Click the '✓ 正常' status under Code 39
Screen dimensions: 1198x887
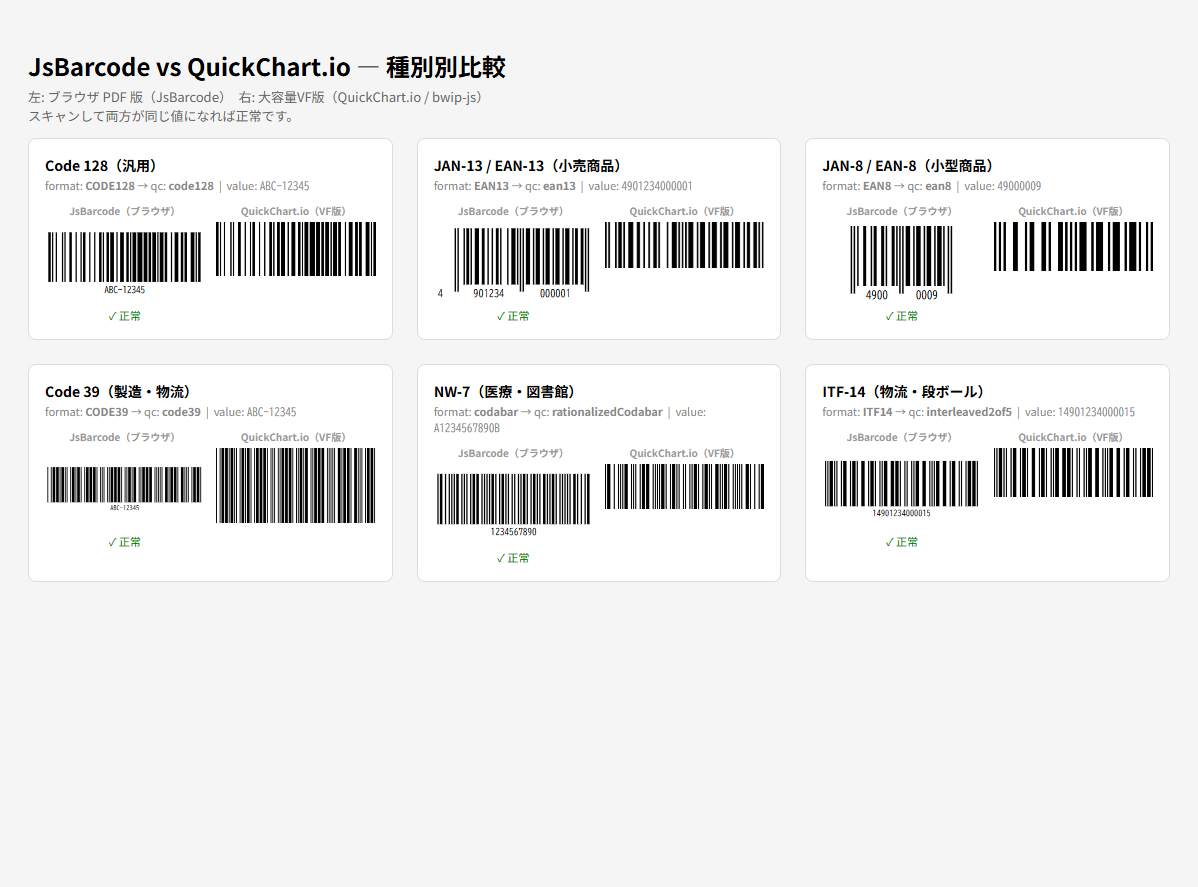point(125,542)
